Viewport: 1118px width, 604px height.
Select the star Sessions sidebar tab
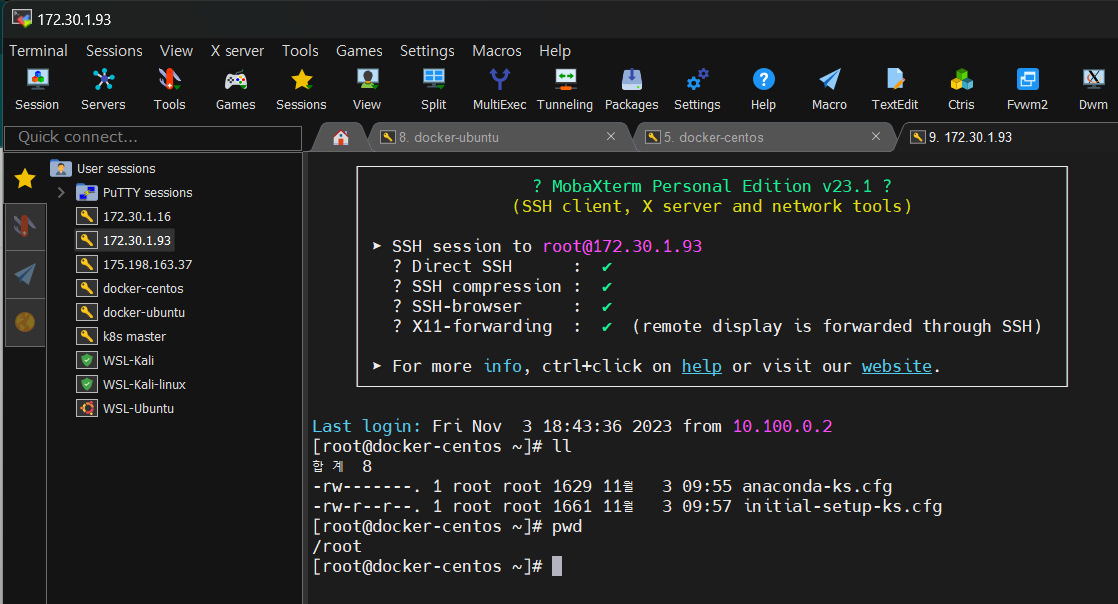pos(25,178)
